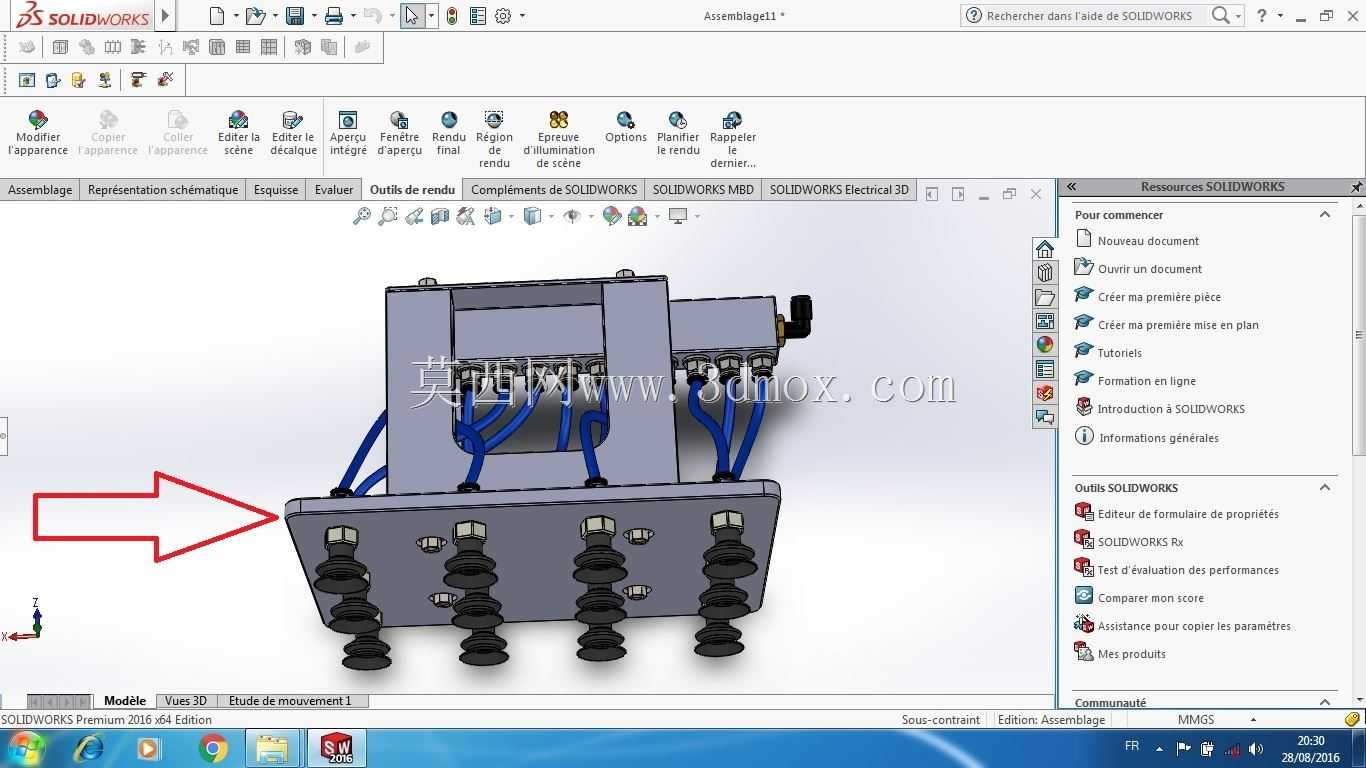The image size is (1366, 768).
Task: Open the Options gear in top toolbar
Action: coord(503,16)
